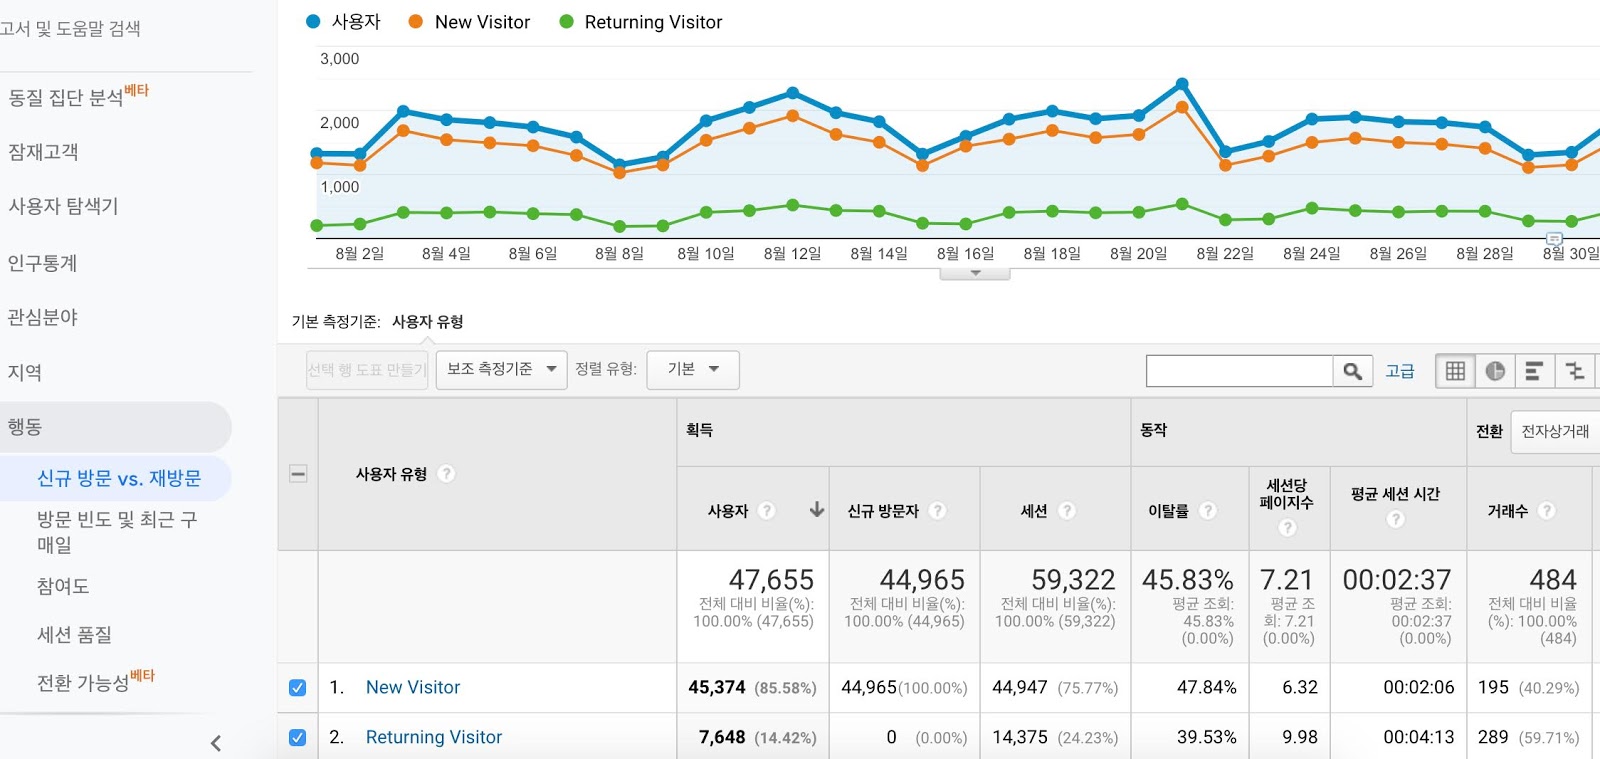The height and width of the screenshot is (759, 1600).
Task: Click the annotation marker on chart axis
Action: pyautogui.click(x=1554, y=239)
